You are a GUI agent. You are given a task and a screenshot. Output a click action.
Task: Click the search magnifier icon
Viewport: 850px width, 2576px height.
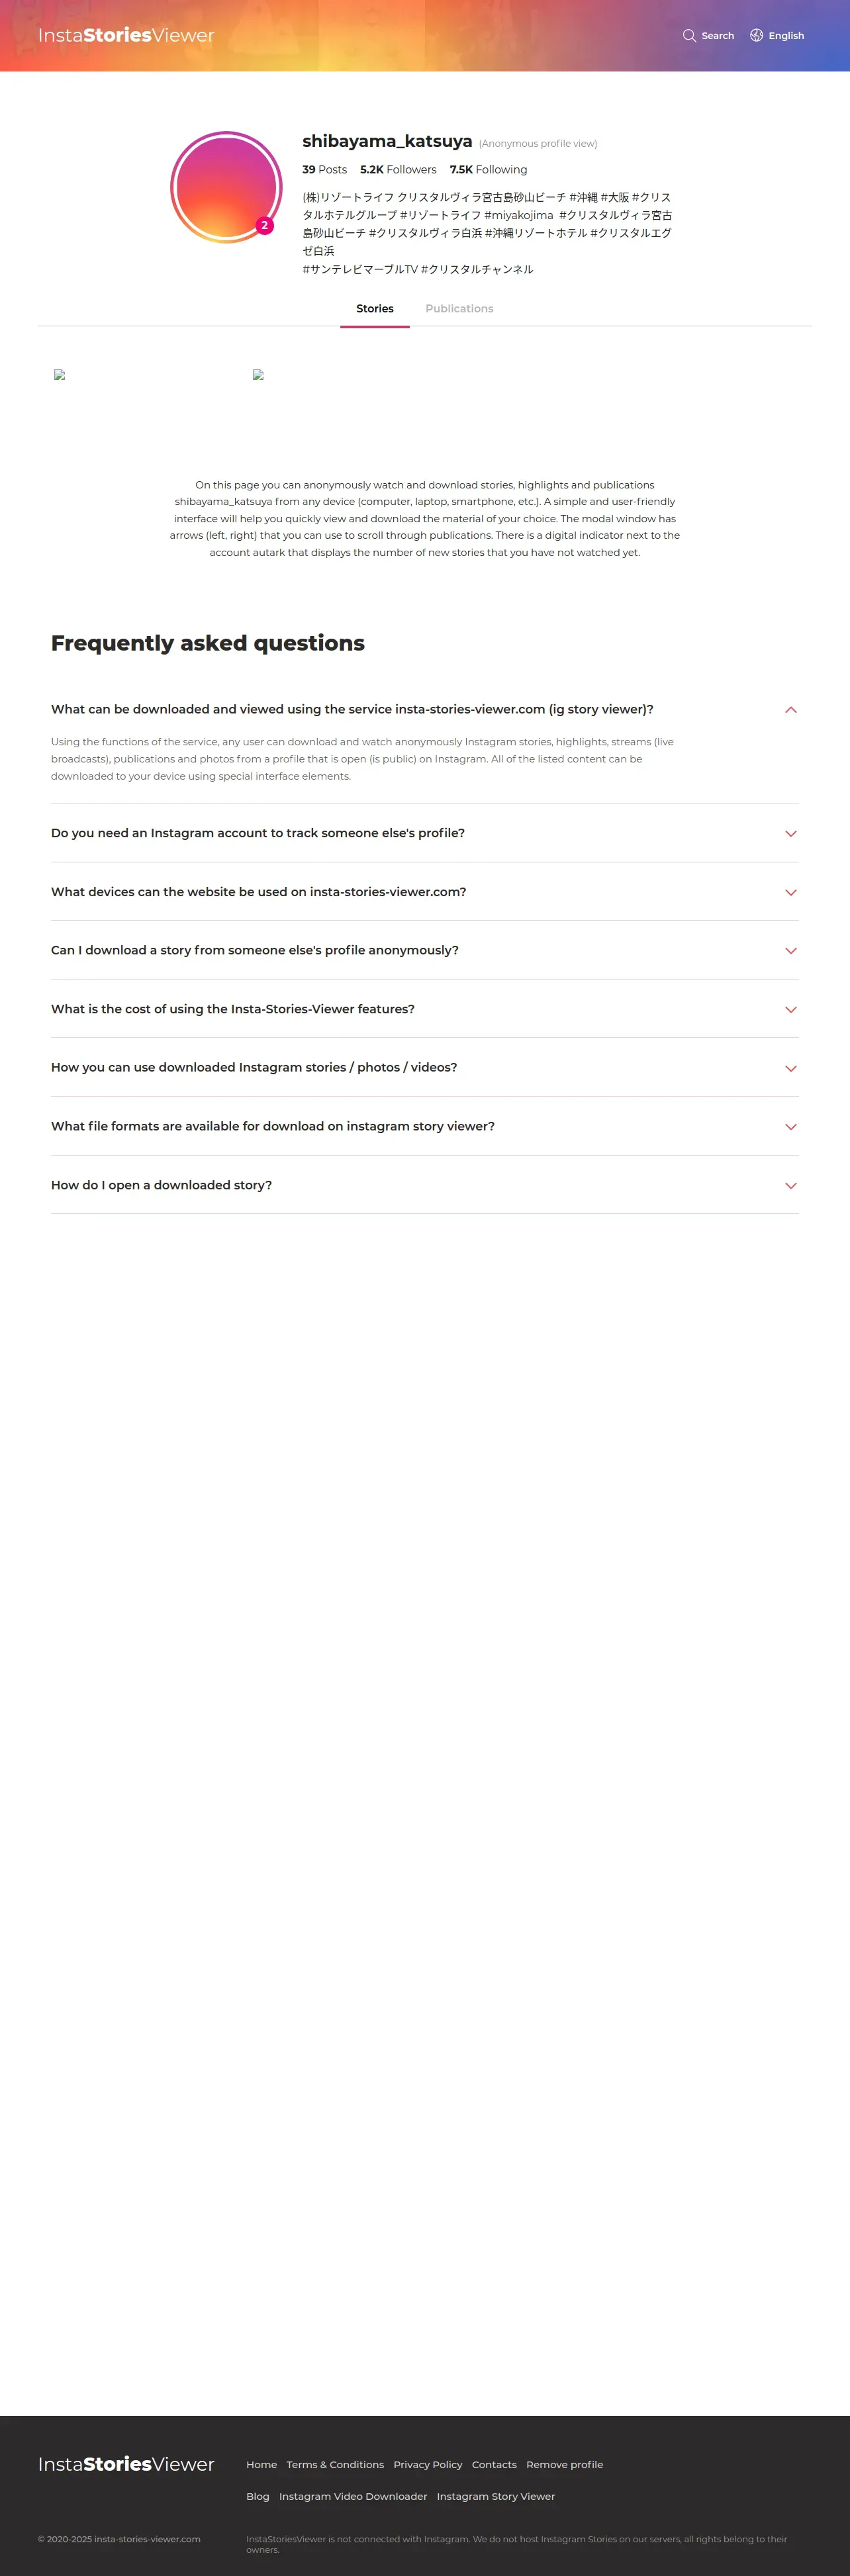click(x=689, y=36)
